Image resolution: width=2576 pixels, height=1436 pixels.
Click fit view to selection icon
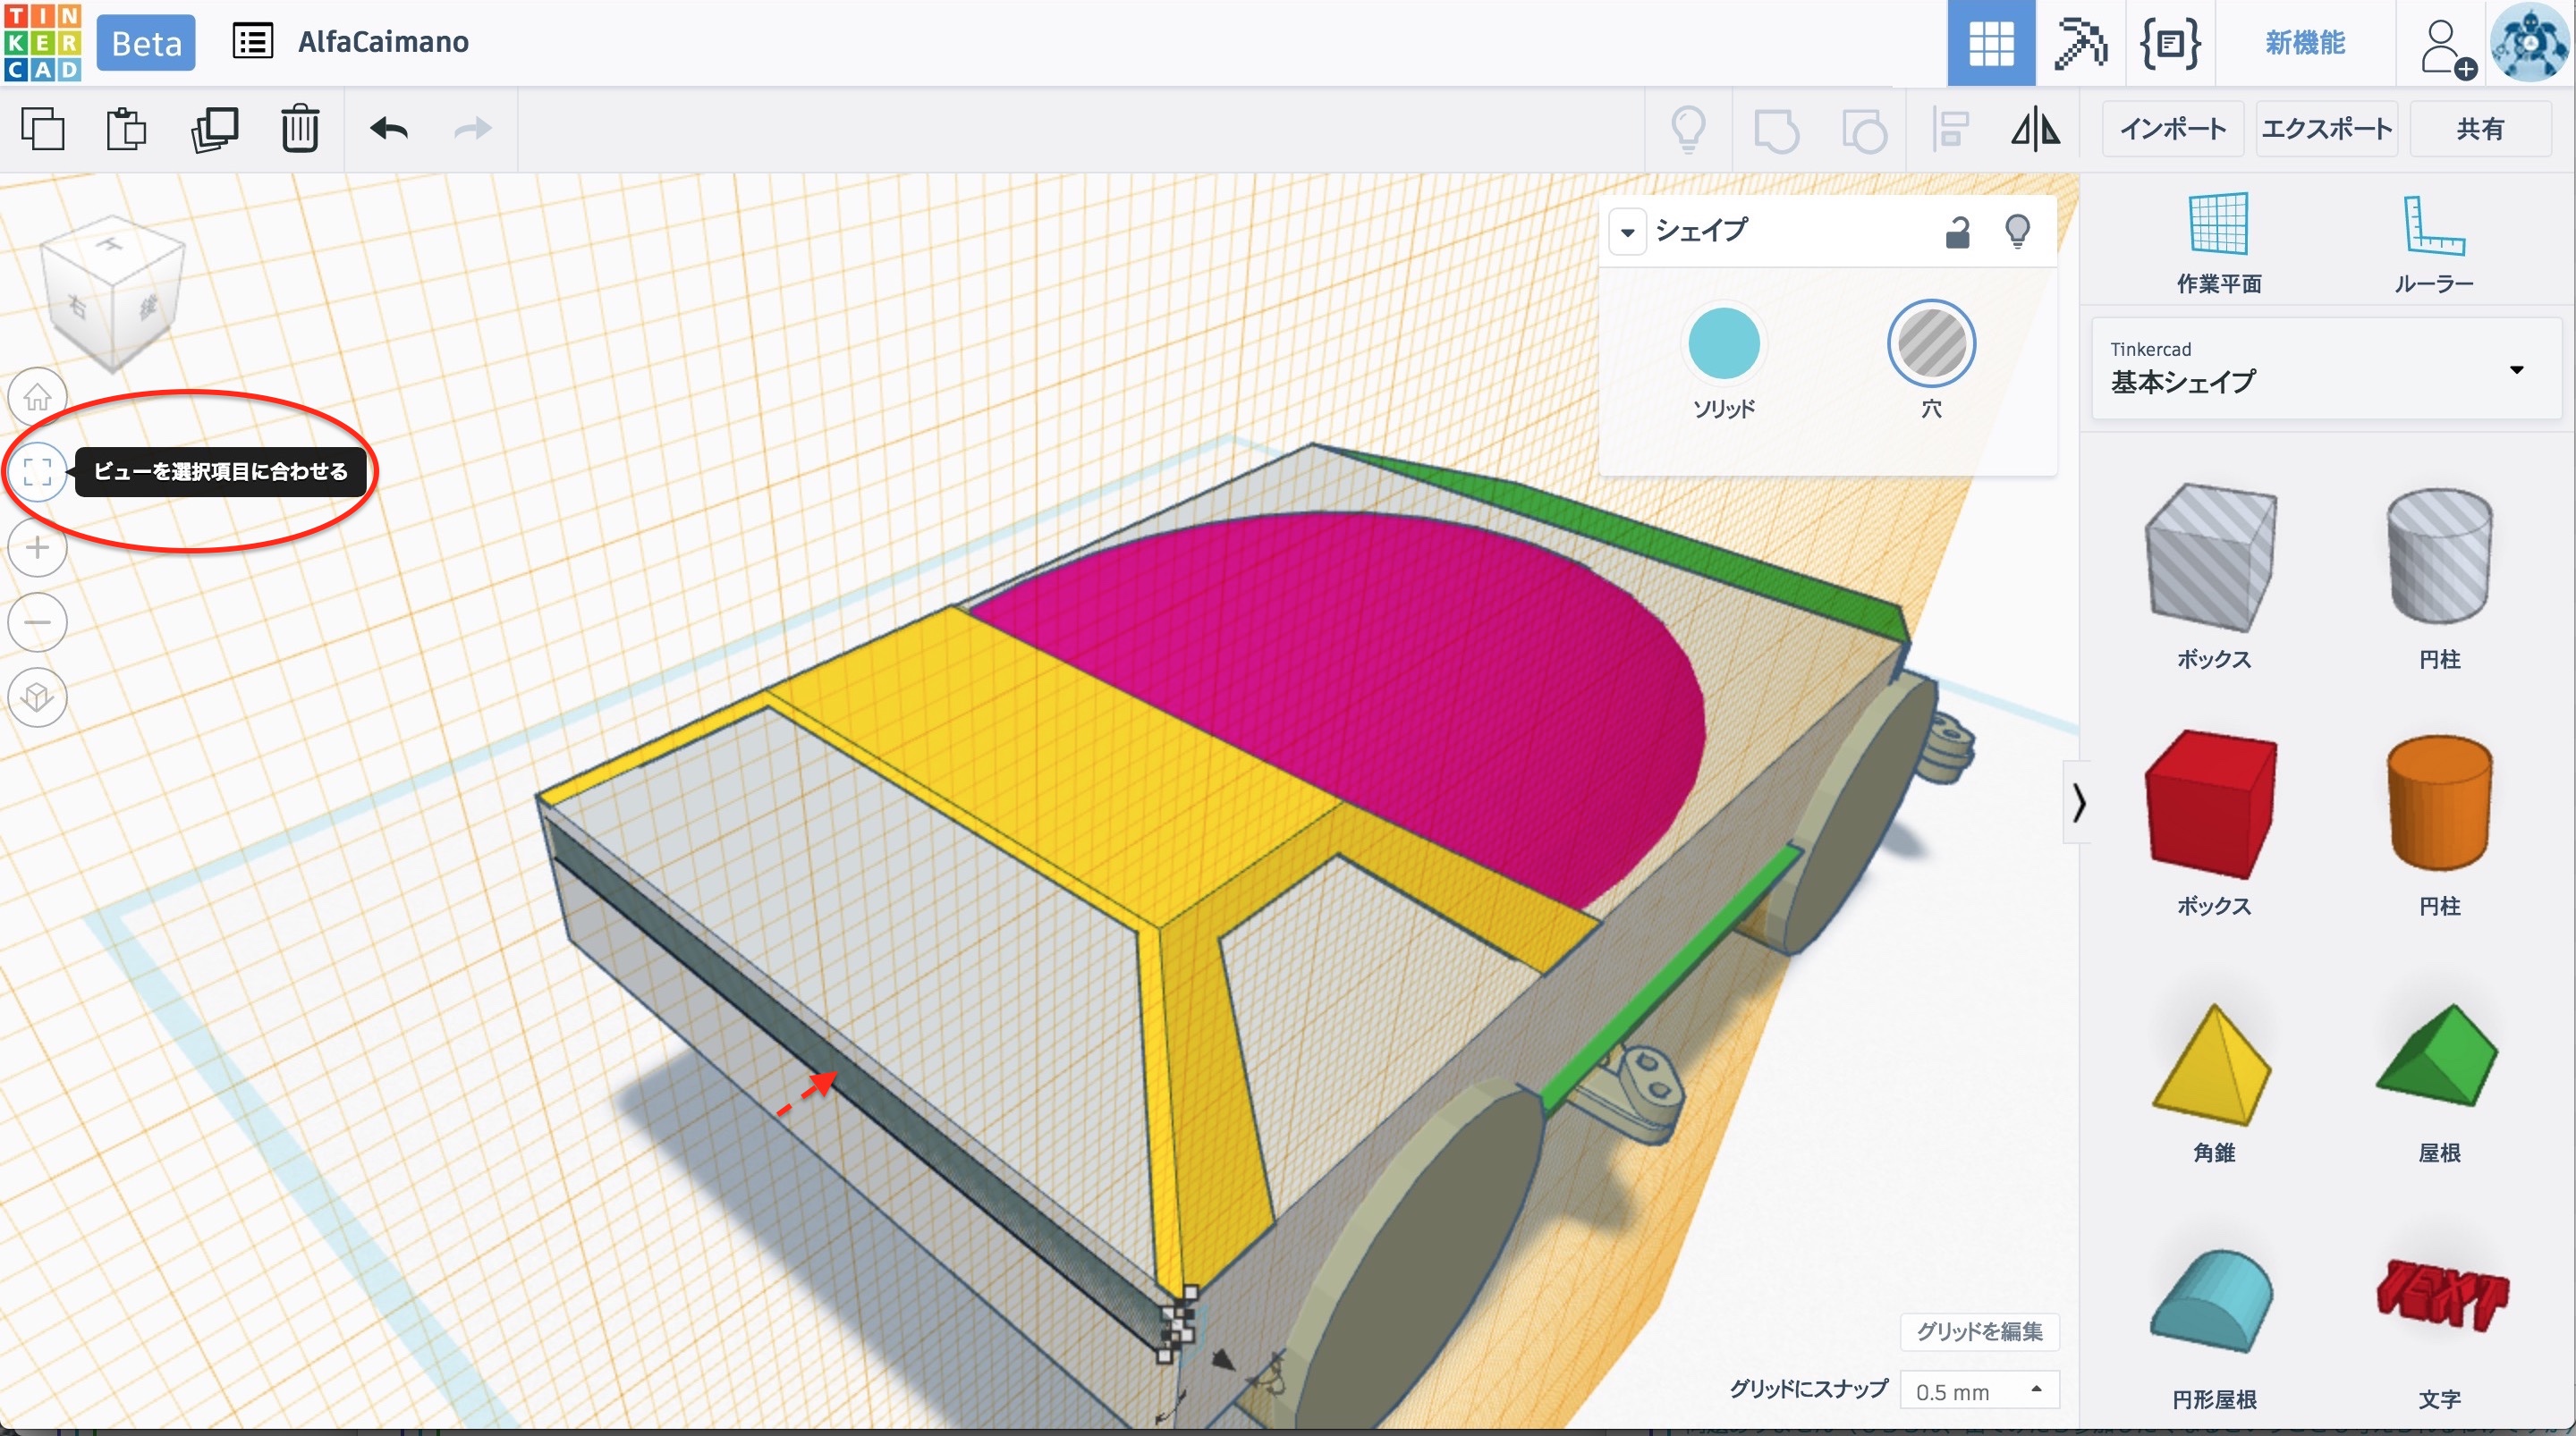point(38,471)
